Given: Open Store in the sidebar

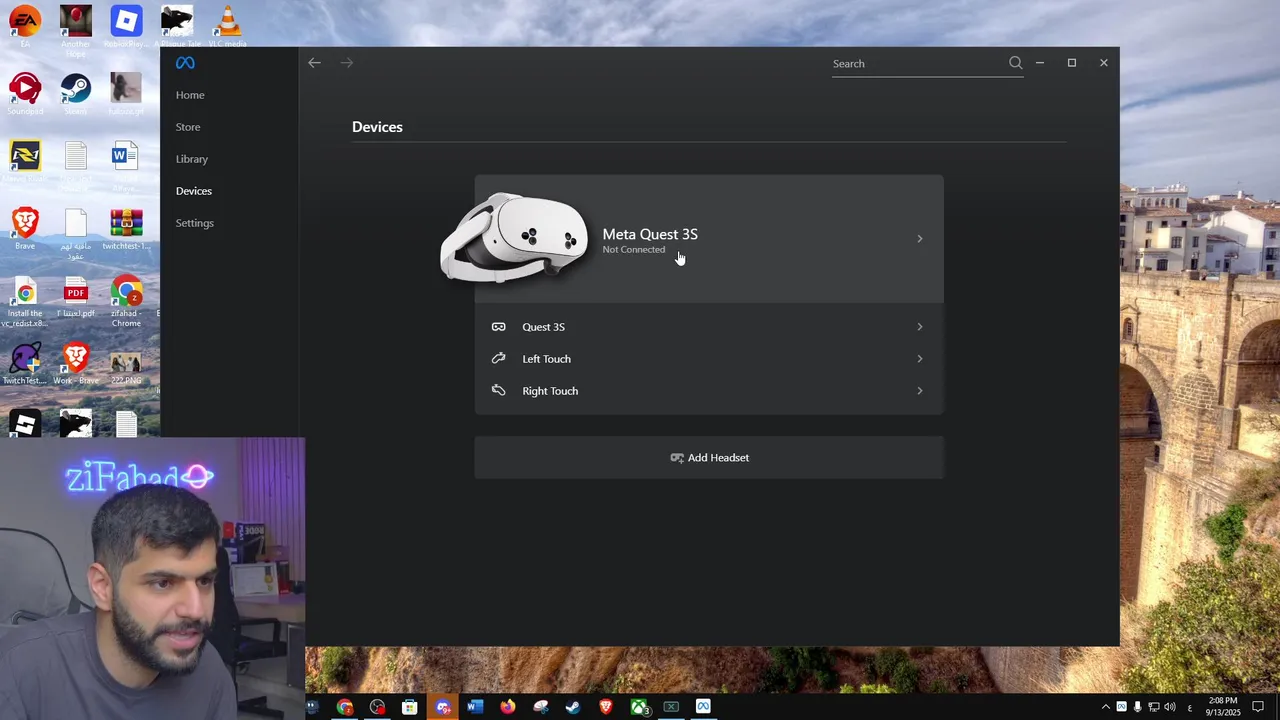Looking at the screenshot, I should (x=188, y=127).
